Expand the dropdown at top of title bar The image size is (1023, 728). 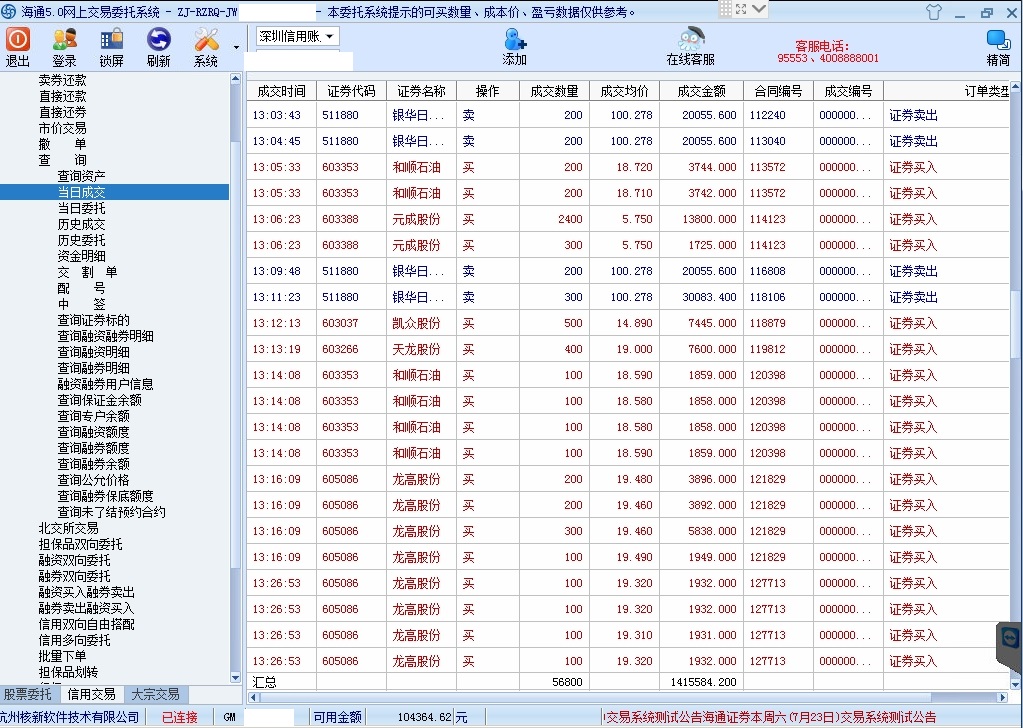(x=758, y=9)
